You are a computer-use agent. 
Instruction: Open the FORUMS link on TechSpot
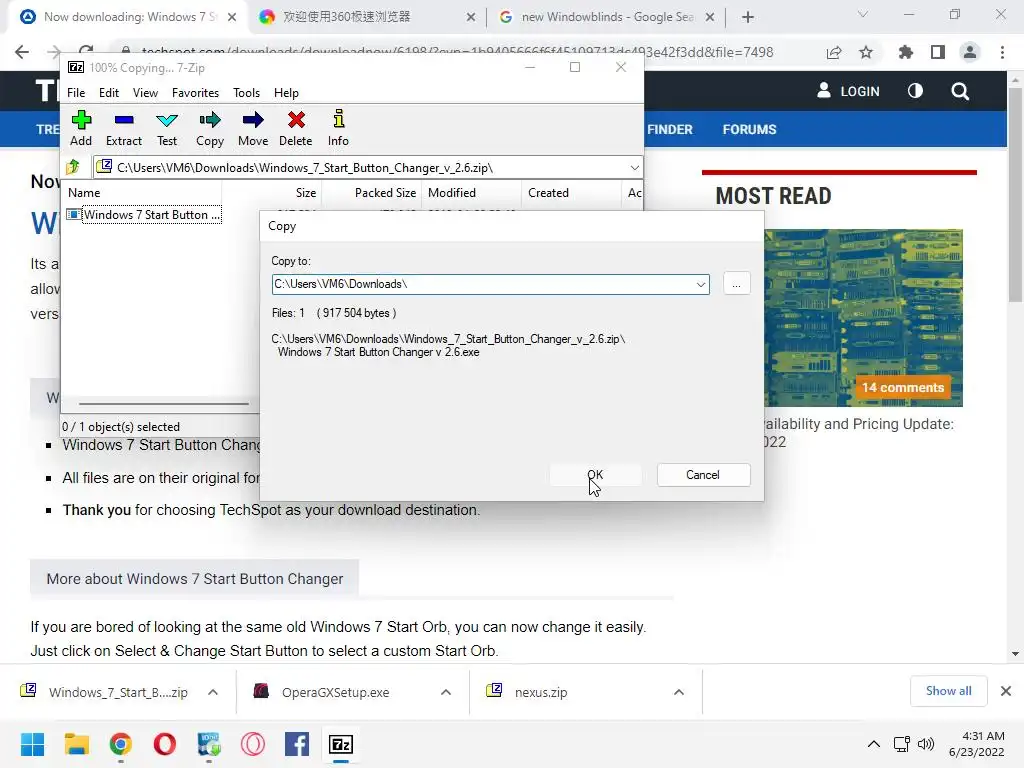point(749,129)
